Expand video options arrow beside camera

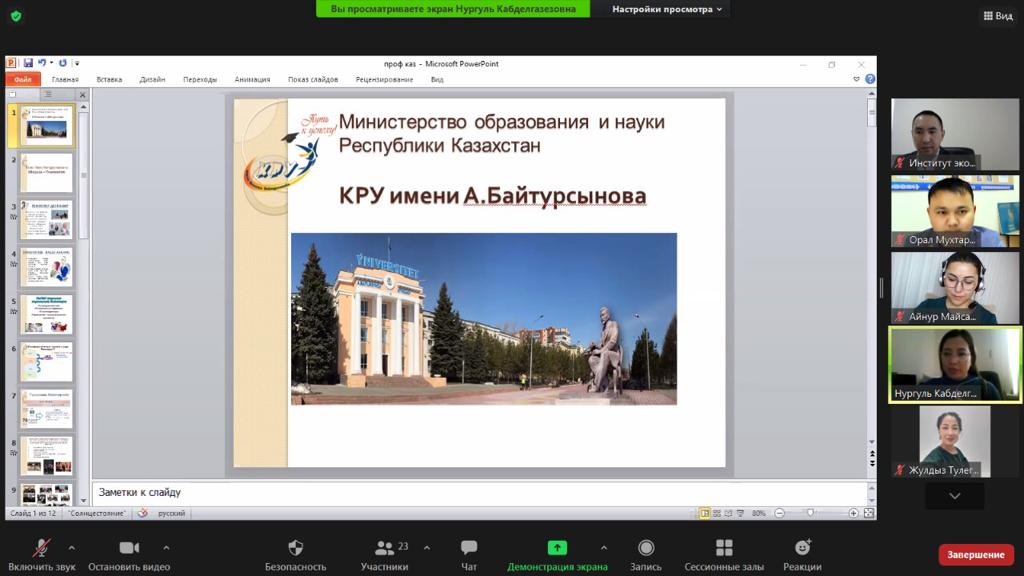point(166,547)
